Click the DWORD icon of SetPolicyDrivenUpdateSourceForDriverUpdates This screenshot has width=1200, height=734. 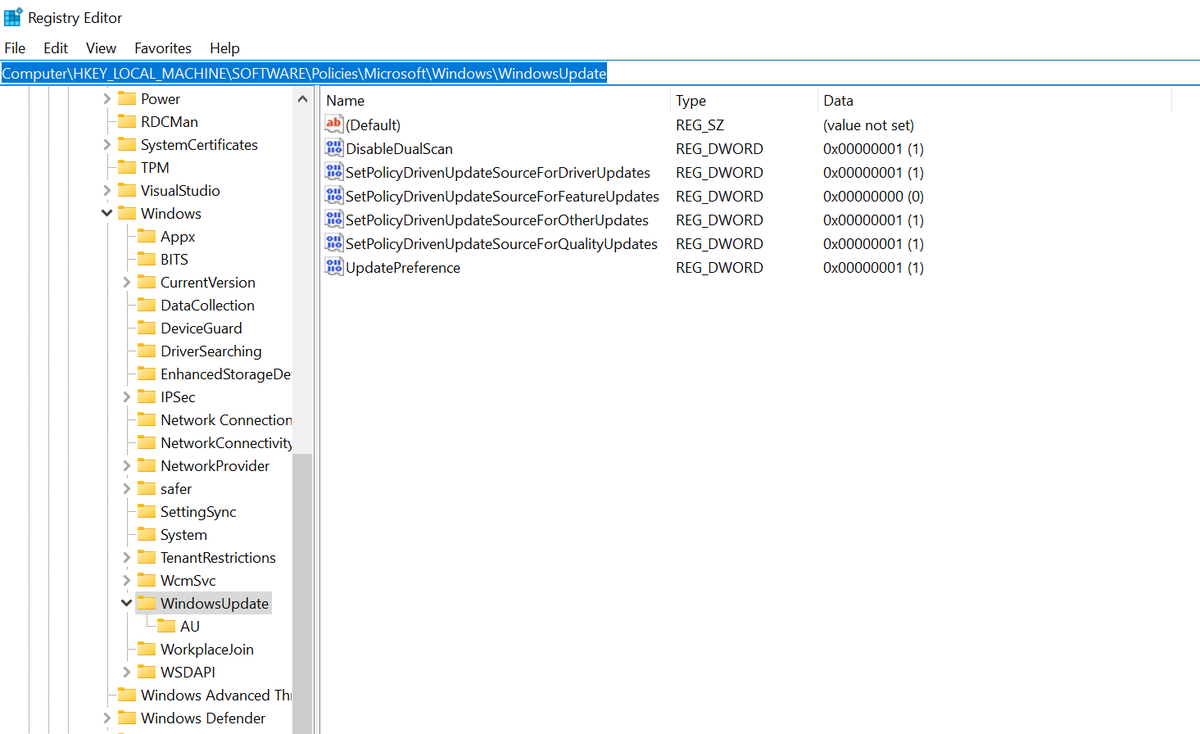(x=334, y=173)
